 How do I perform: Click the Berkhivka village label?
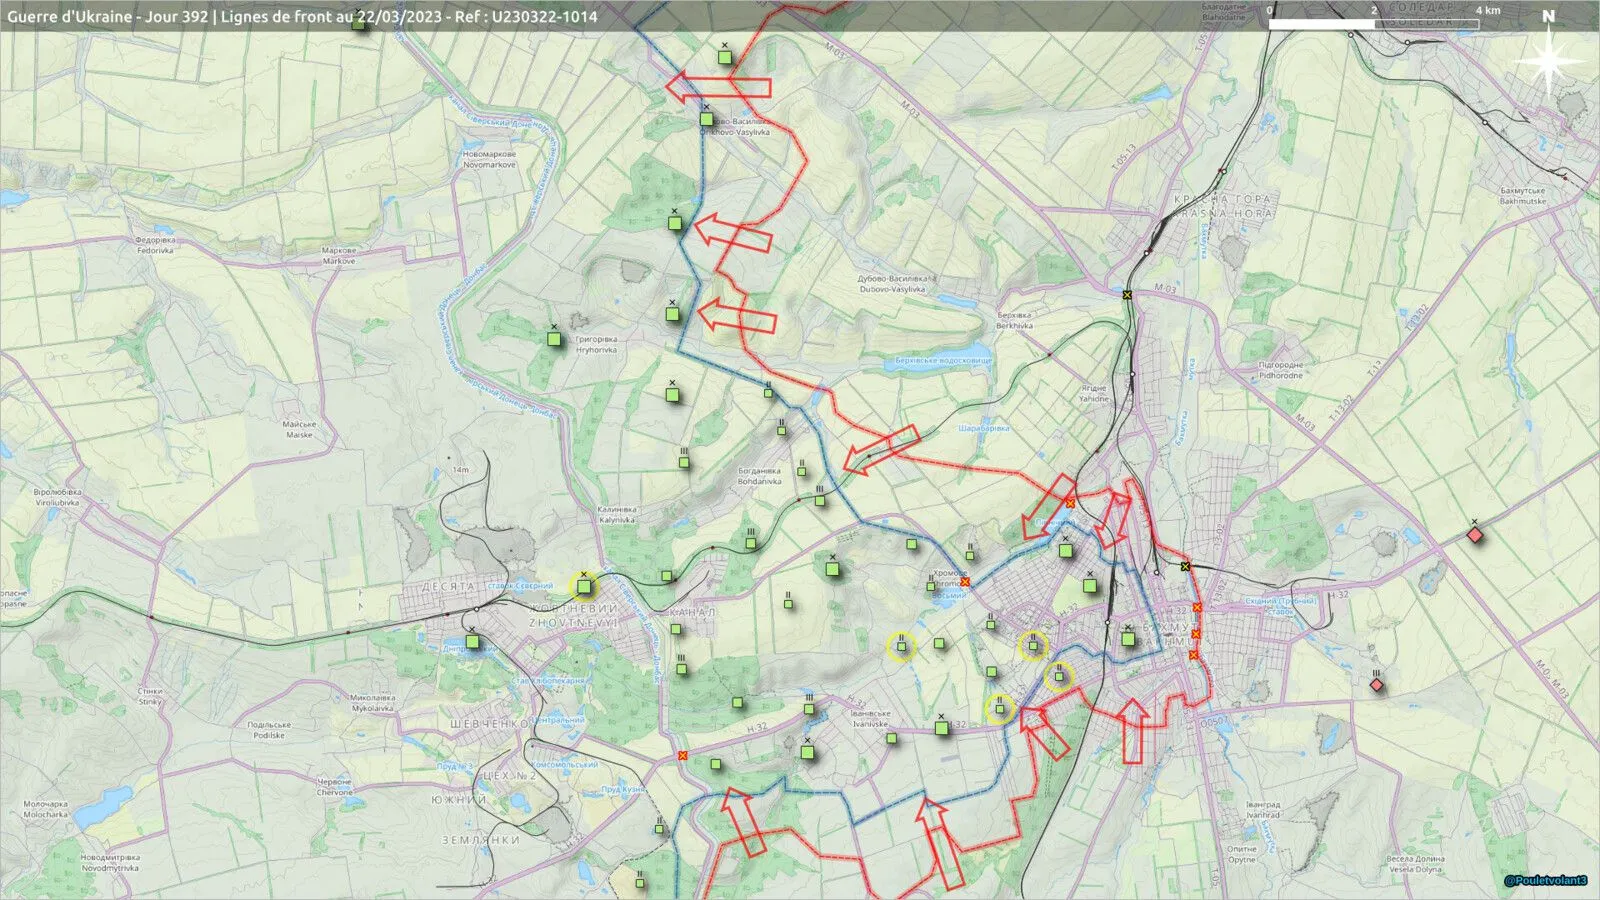[x=1014, y=320]
